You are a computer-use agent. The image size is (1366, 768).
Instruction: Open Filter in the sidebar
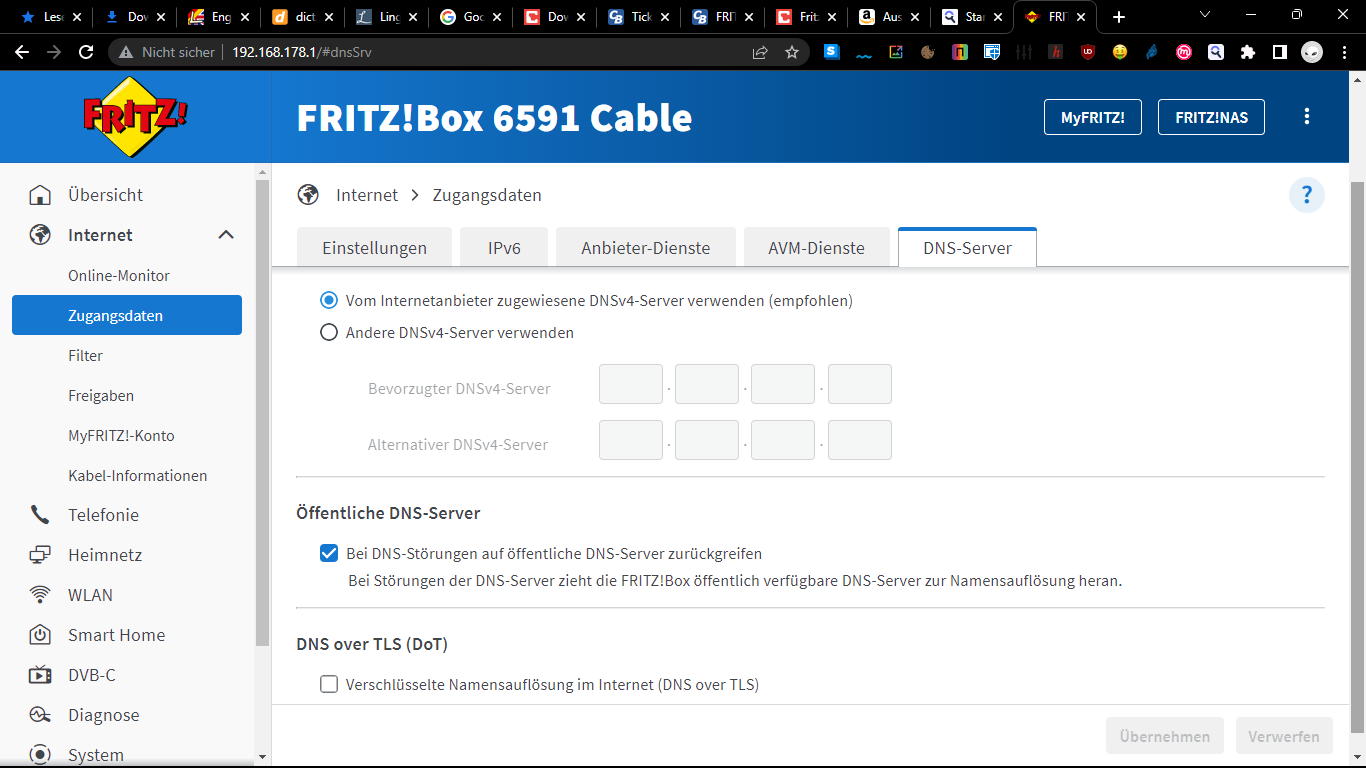click(86, 355)
